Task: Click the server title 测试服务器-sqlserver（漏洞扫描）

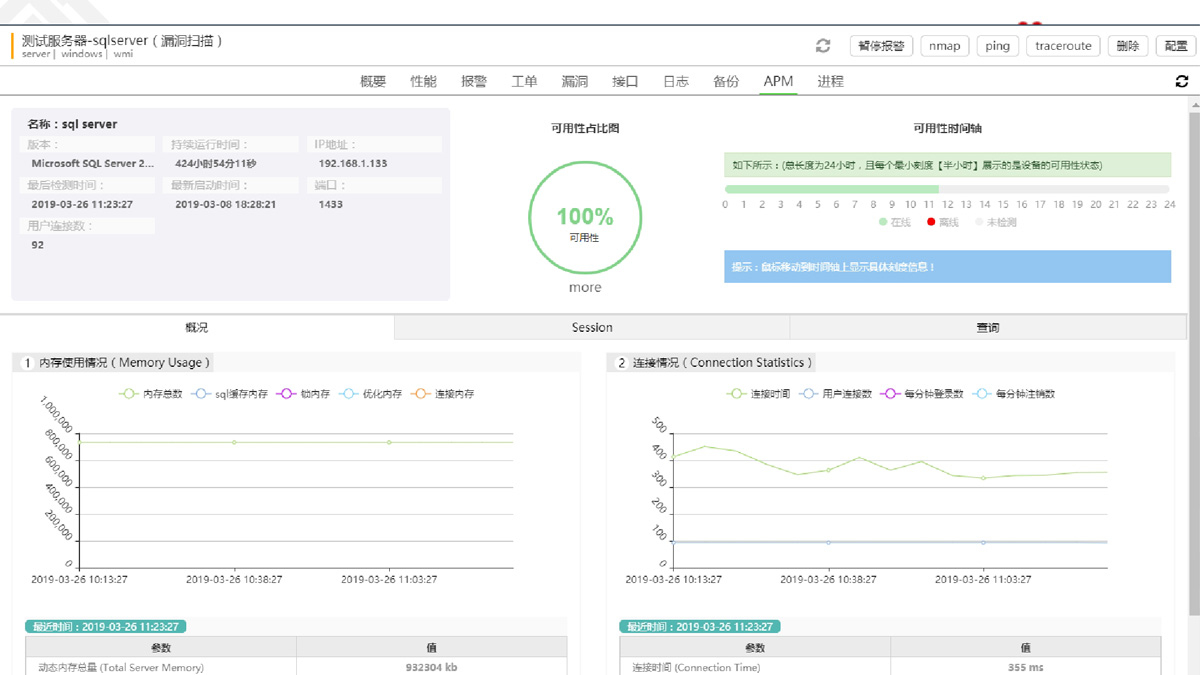Action: [x=122, y=41]
